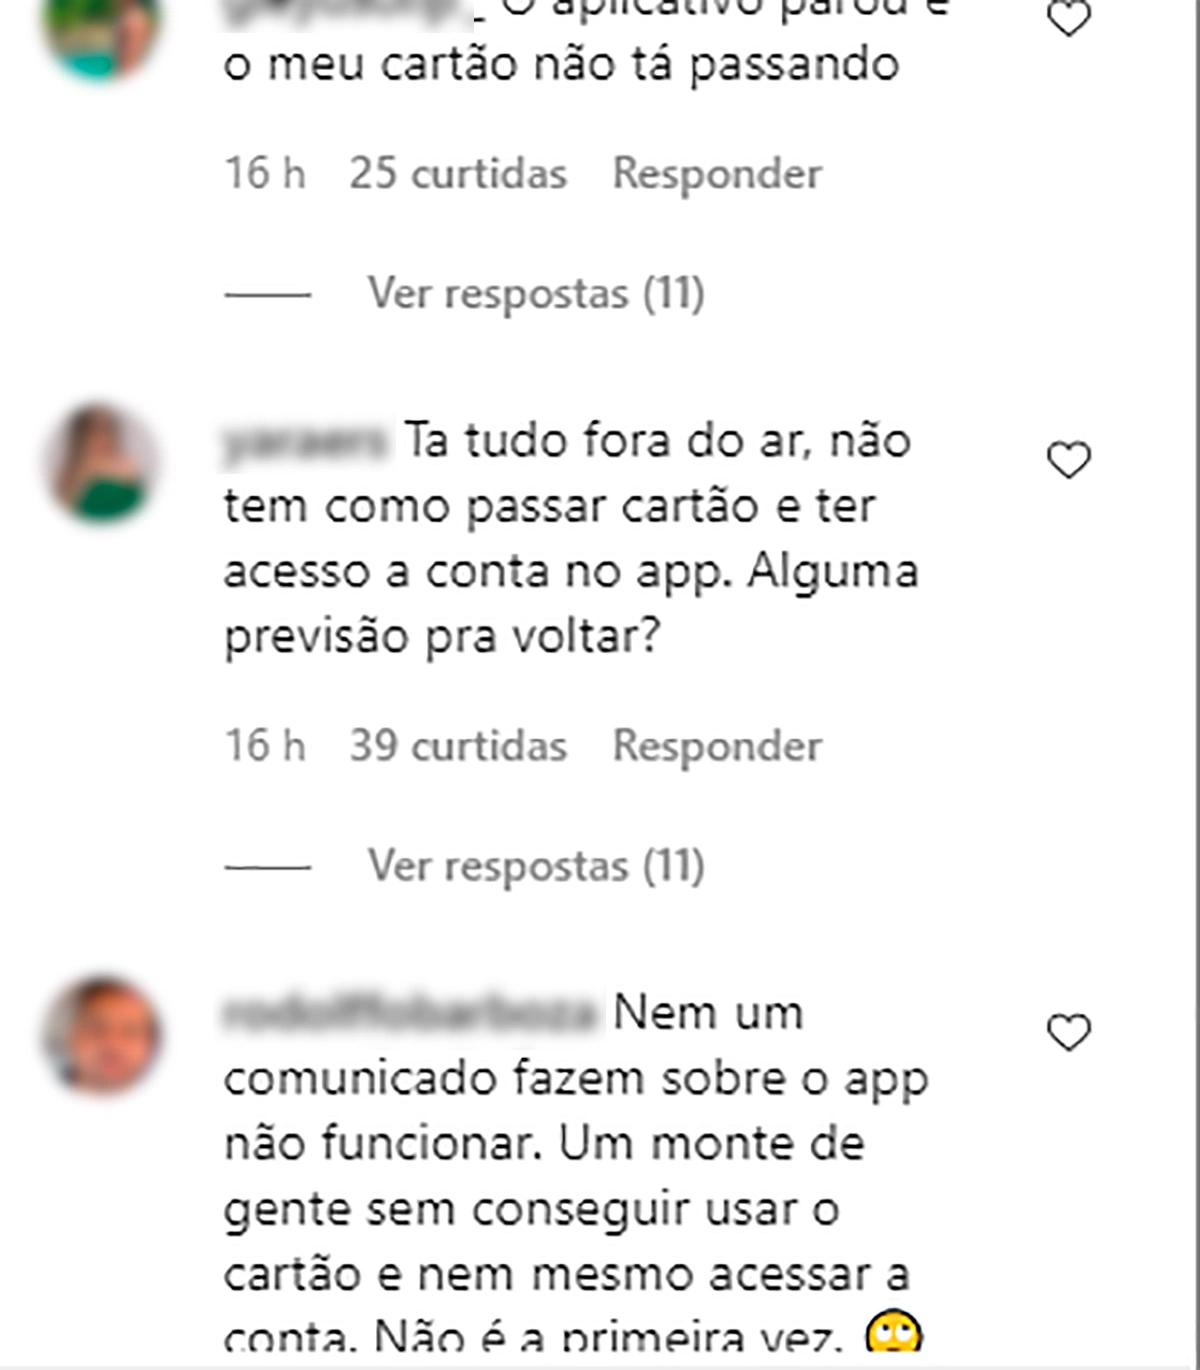The image size is (1200, 1370).
Task: Open blurred username before "Nem um comunicado"
Action: click(411, 1014)
